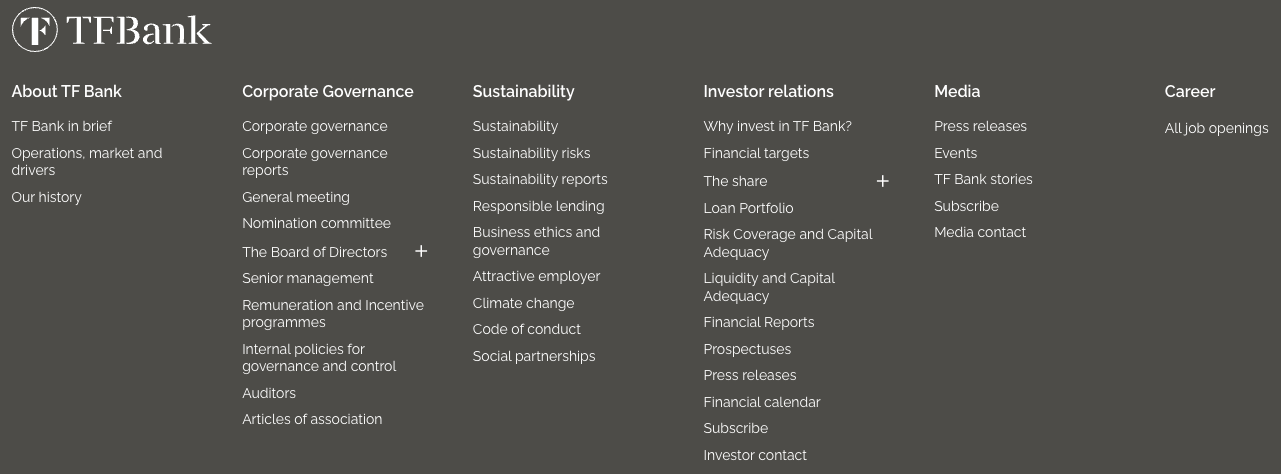
Task: Click Investor contact link
Action: pyautogui.click(x=755, y=455)
